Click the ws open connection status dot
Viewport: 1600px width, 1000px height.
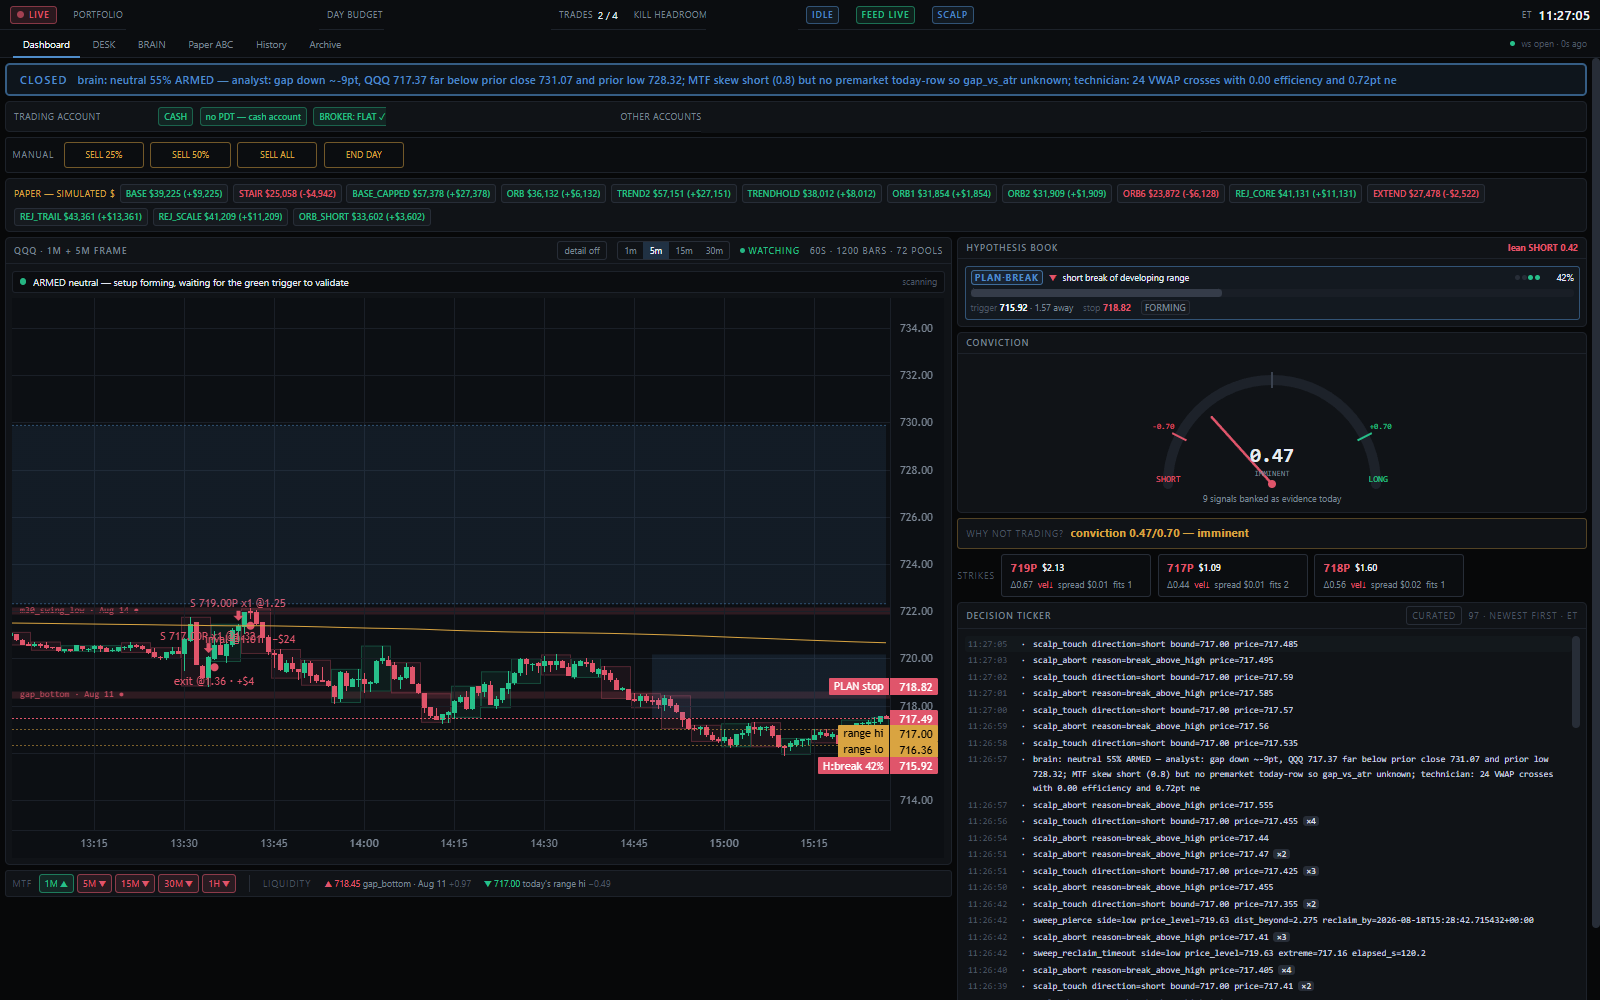pos(1512,44)
